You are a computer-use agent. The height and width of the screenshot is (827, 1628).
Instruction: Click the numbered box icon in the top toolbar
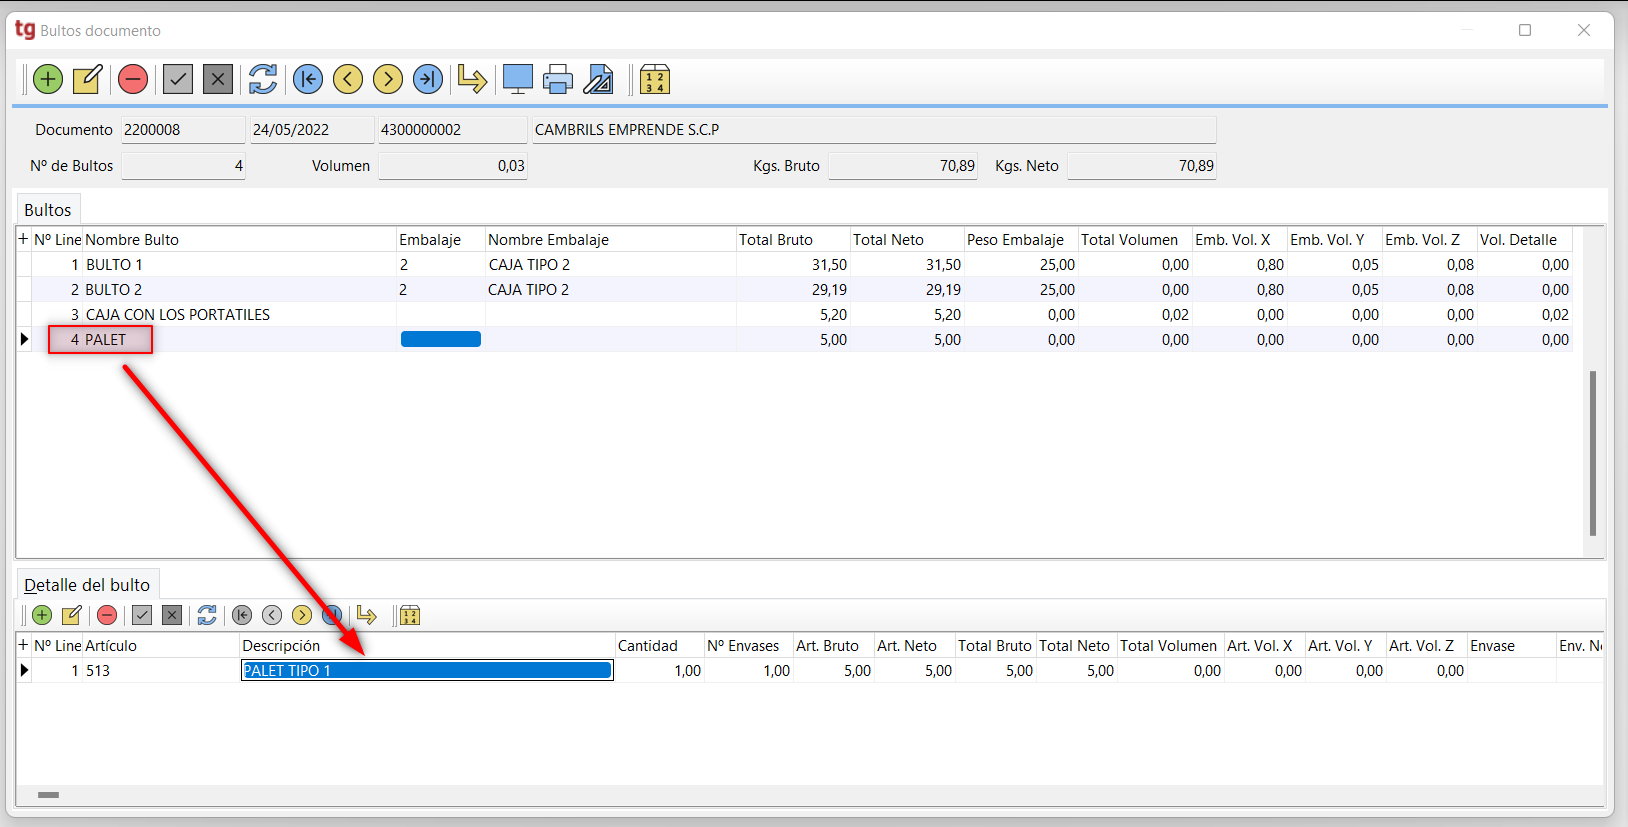pos(655,79)
